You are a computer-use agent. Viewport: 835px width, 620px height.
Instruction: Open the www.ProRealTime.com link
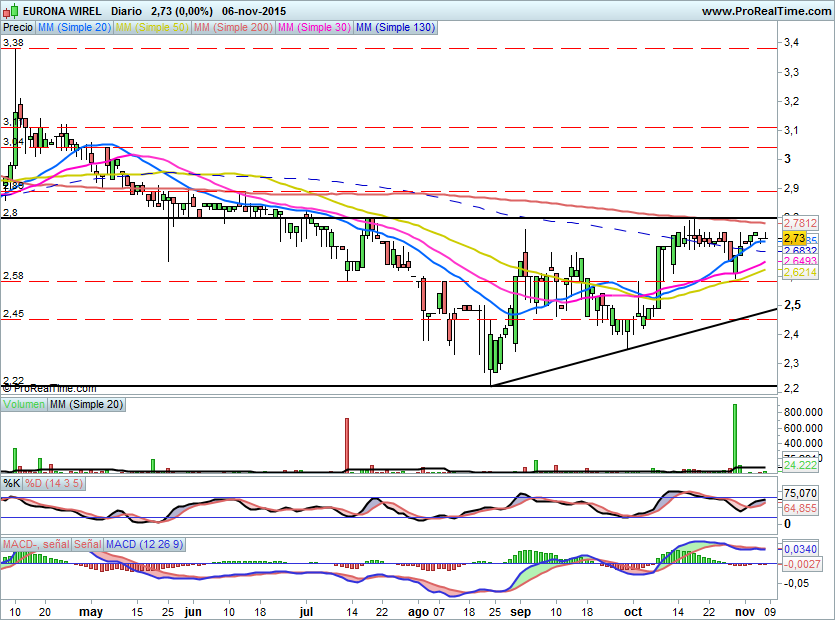click(x=765, y=10)
